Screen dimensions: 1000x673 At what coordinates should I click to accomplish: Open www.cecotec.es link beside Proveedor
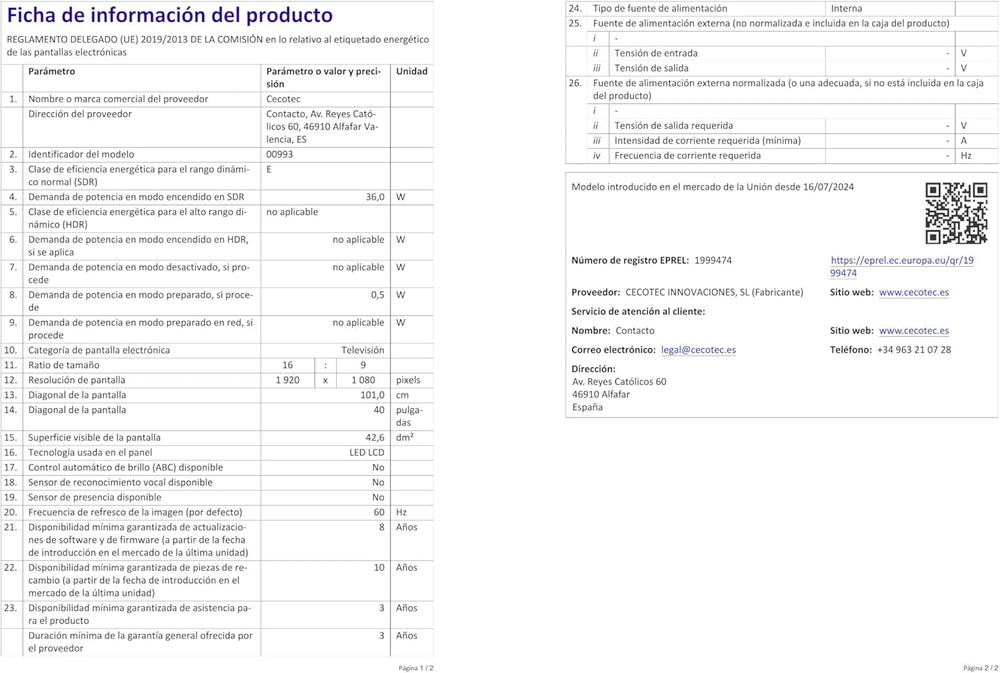click(x=914, y=292)
